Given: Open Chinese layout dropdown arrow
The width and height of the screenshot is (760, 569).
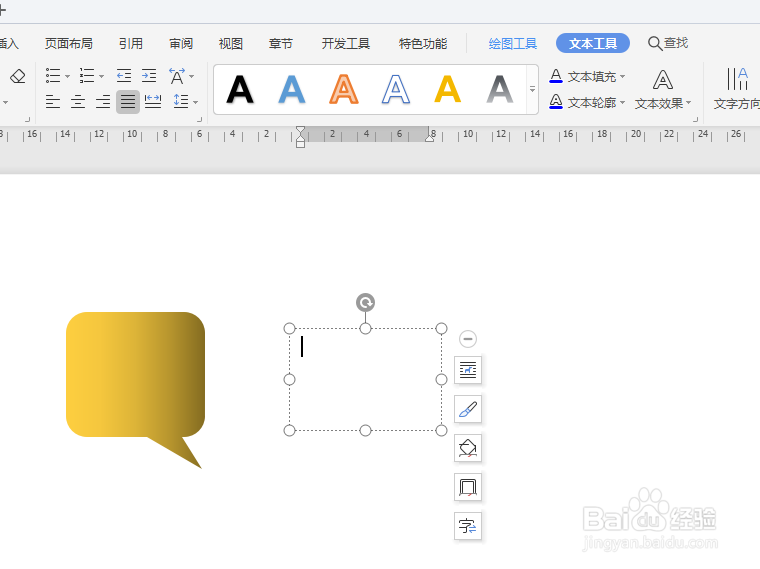Looking at the screenshot, I should click(191, 76).
